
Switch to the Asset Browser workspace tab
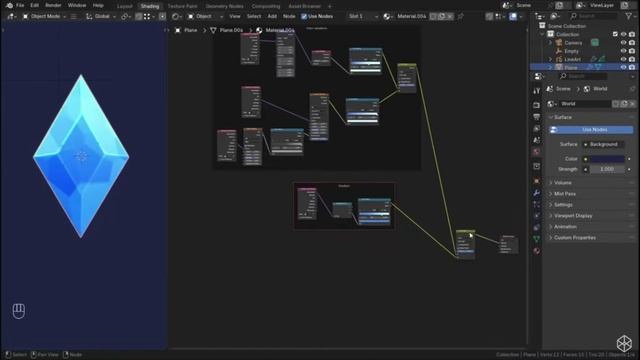pyautogui.click(x=304, y=6)
